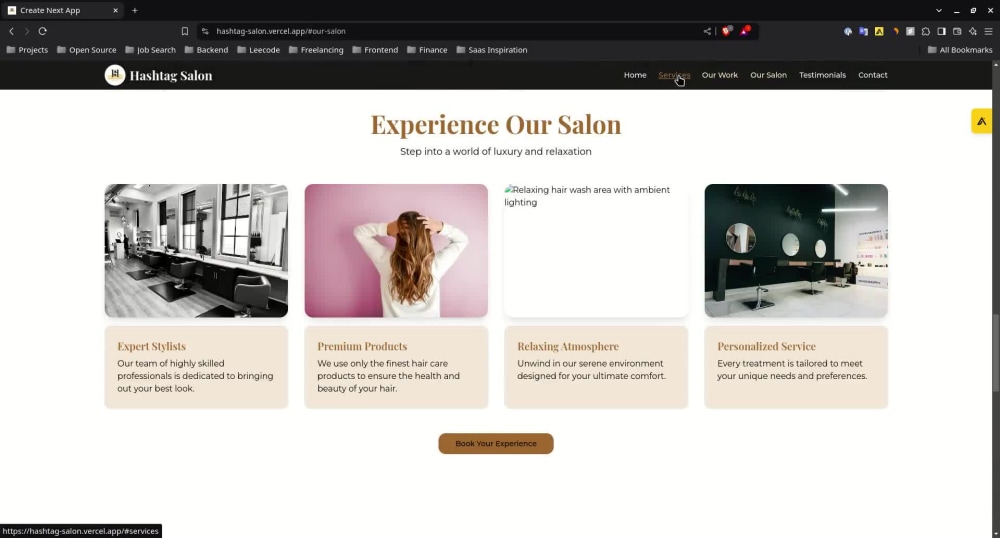Open the Projects bookmark folder
1000x538 pixels.
[27, 50]
